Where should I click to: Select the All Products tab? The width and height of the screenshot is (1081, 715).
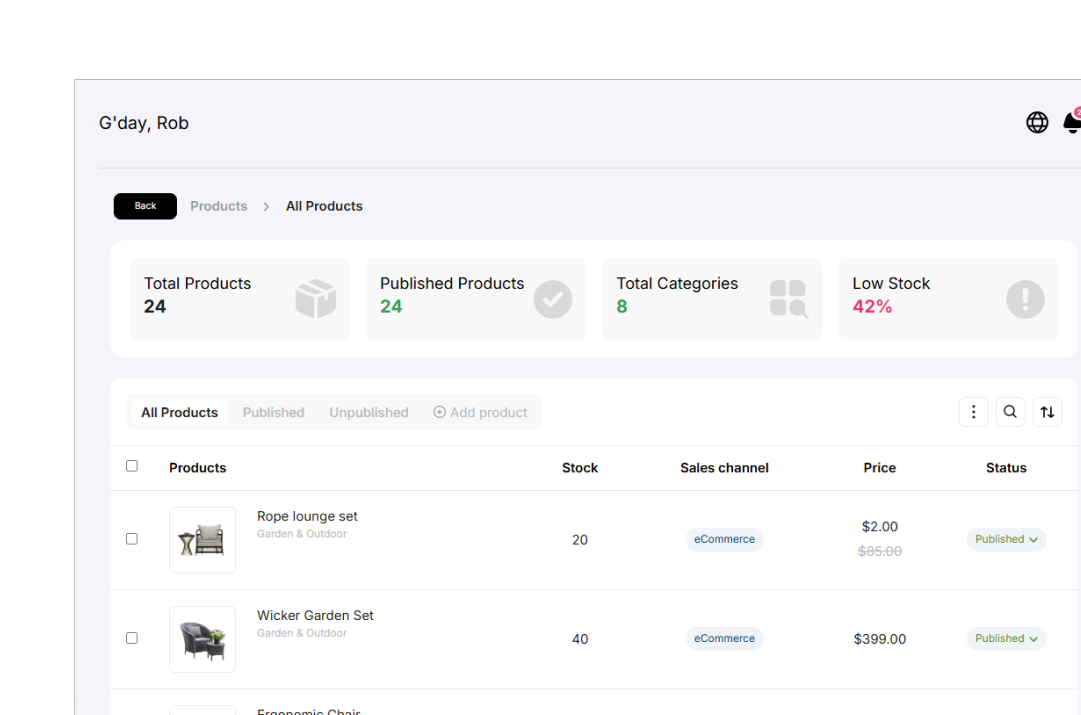point(179,412)
